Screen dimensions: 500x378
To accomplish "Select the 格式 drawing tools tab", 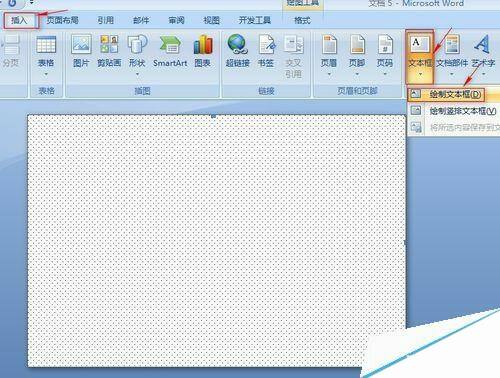I will click(302, 21).
